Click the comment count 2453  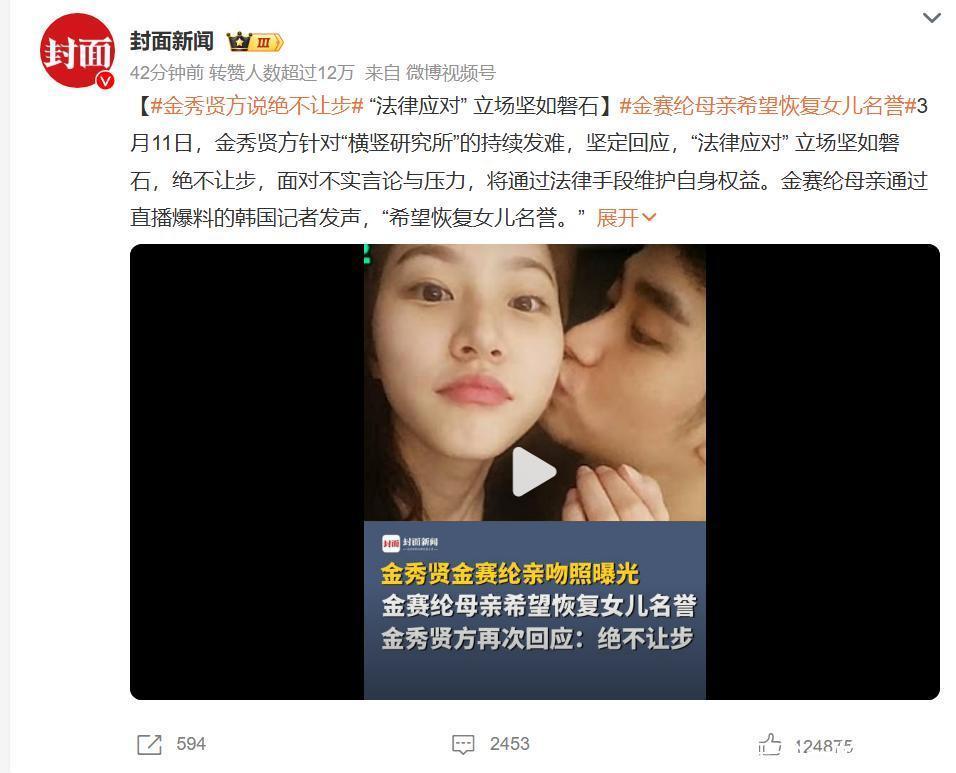[x=510, y=744]
